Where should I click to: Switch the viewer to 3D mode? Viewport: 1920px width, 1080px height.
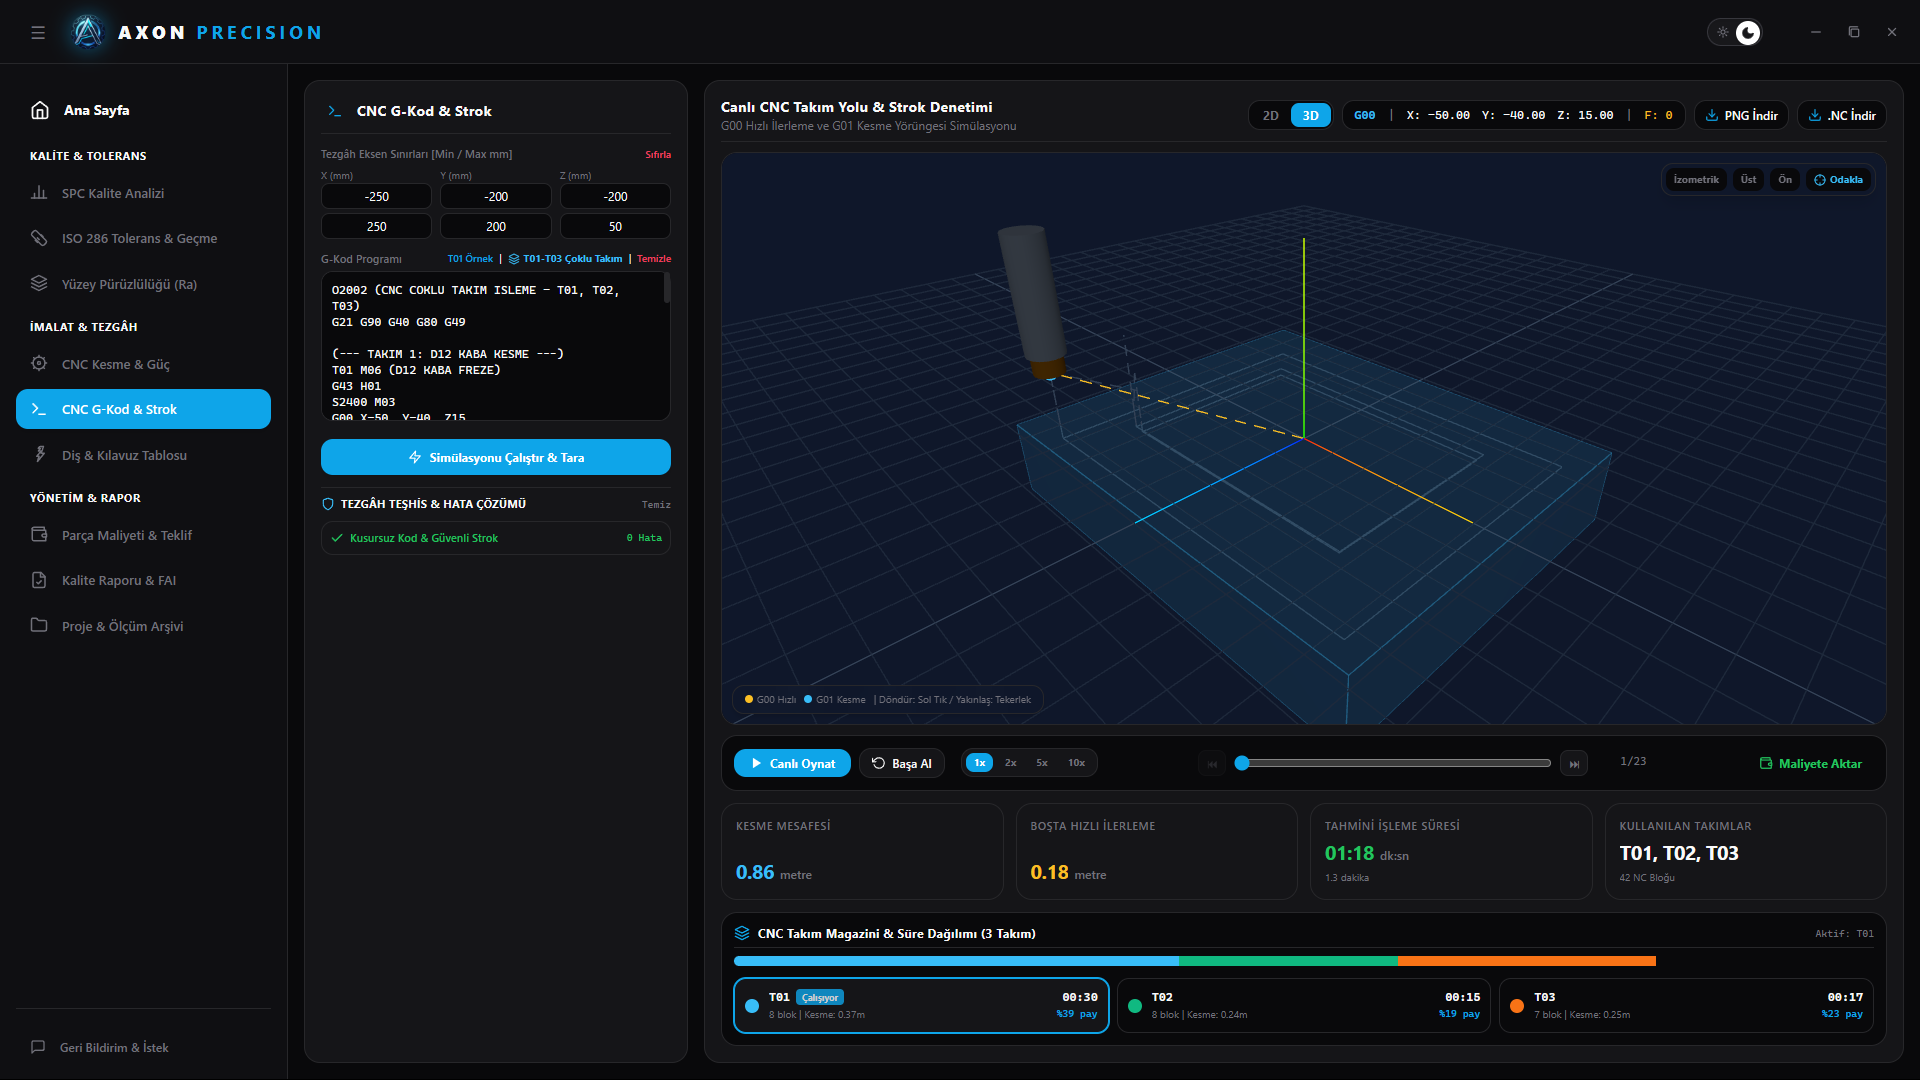click(1310, 115)
